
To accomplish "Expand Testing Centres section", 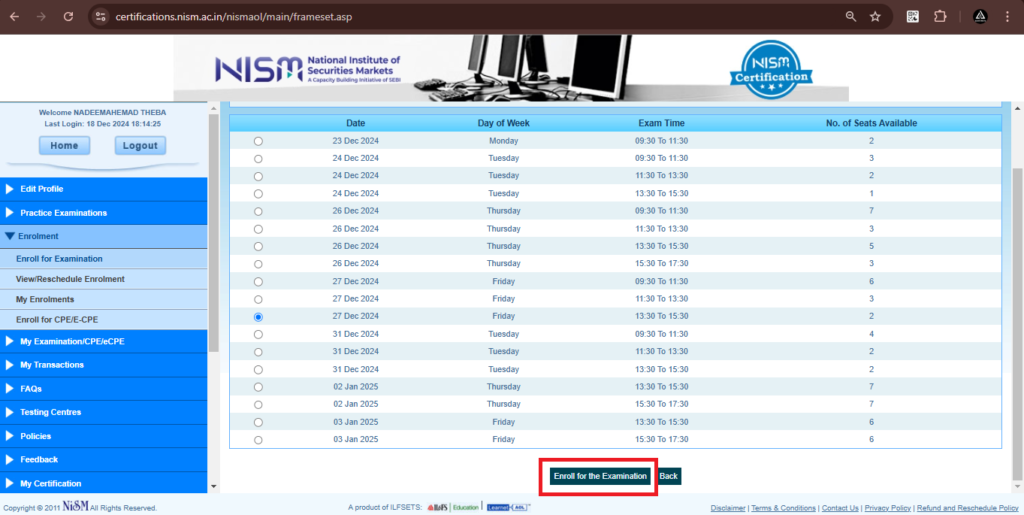I will click(x=104, y=413).
